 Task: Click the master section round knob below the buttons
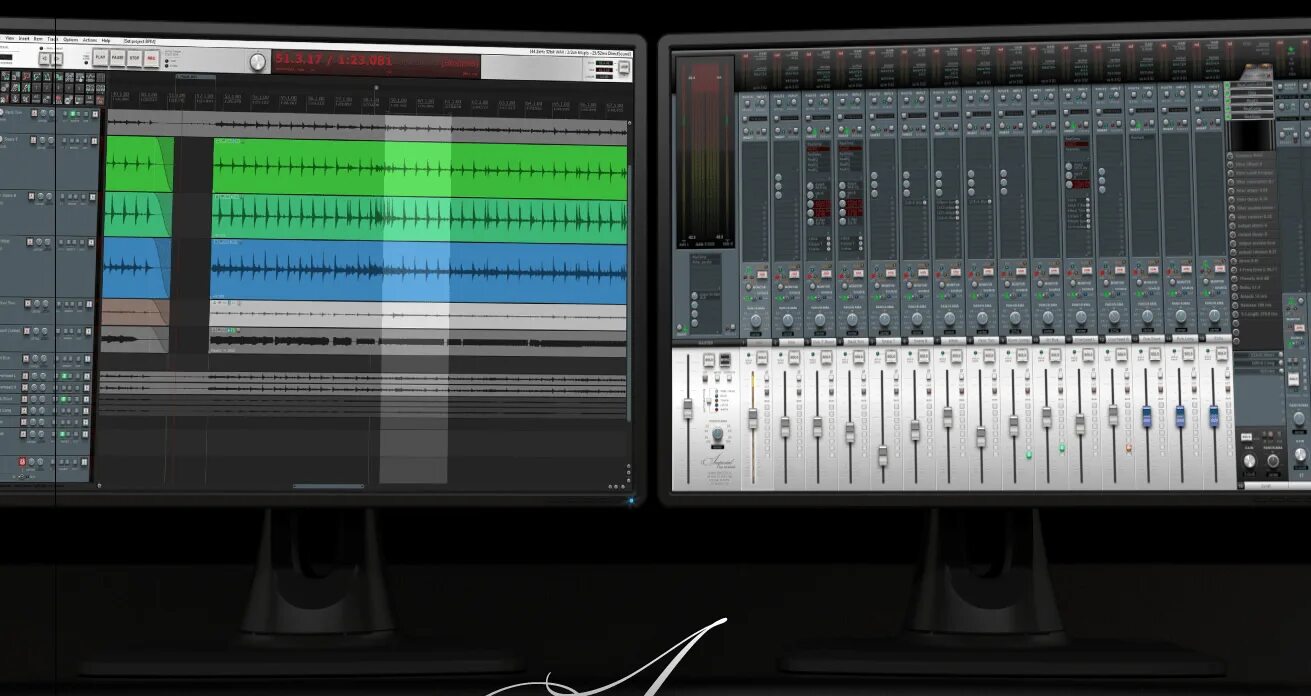pos(716,436)
